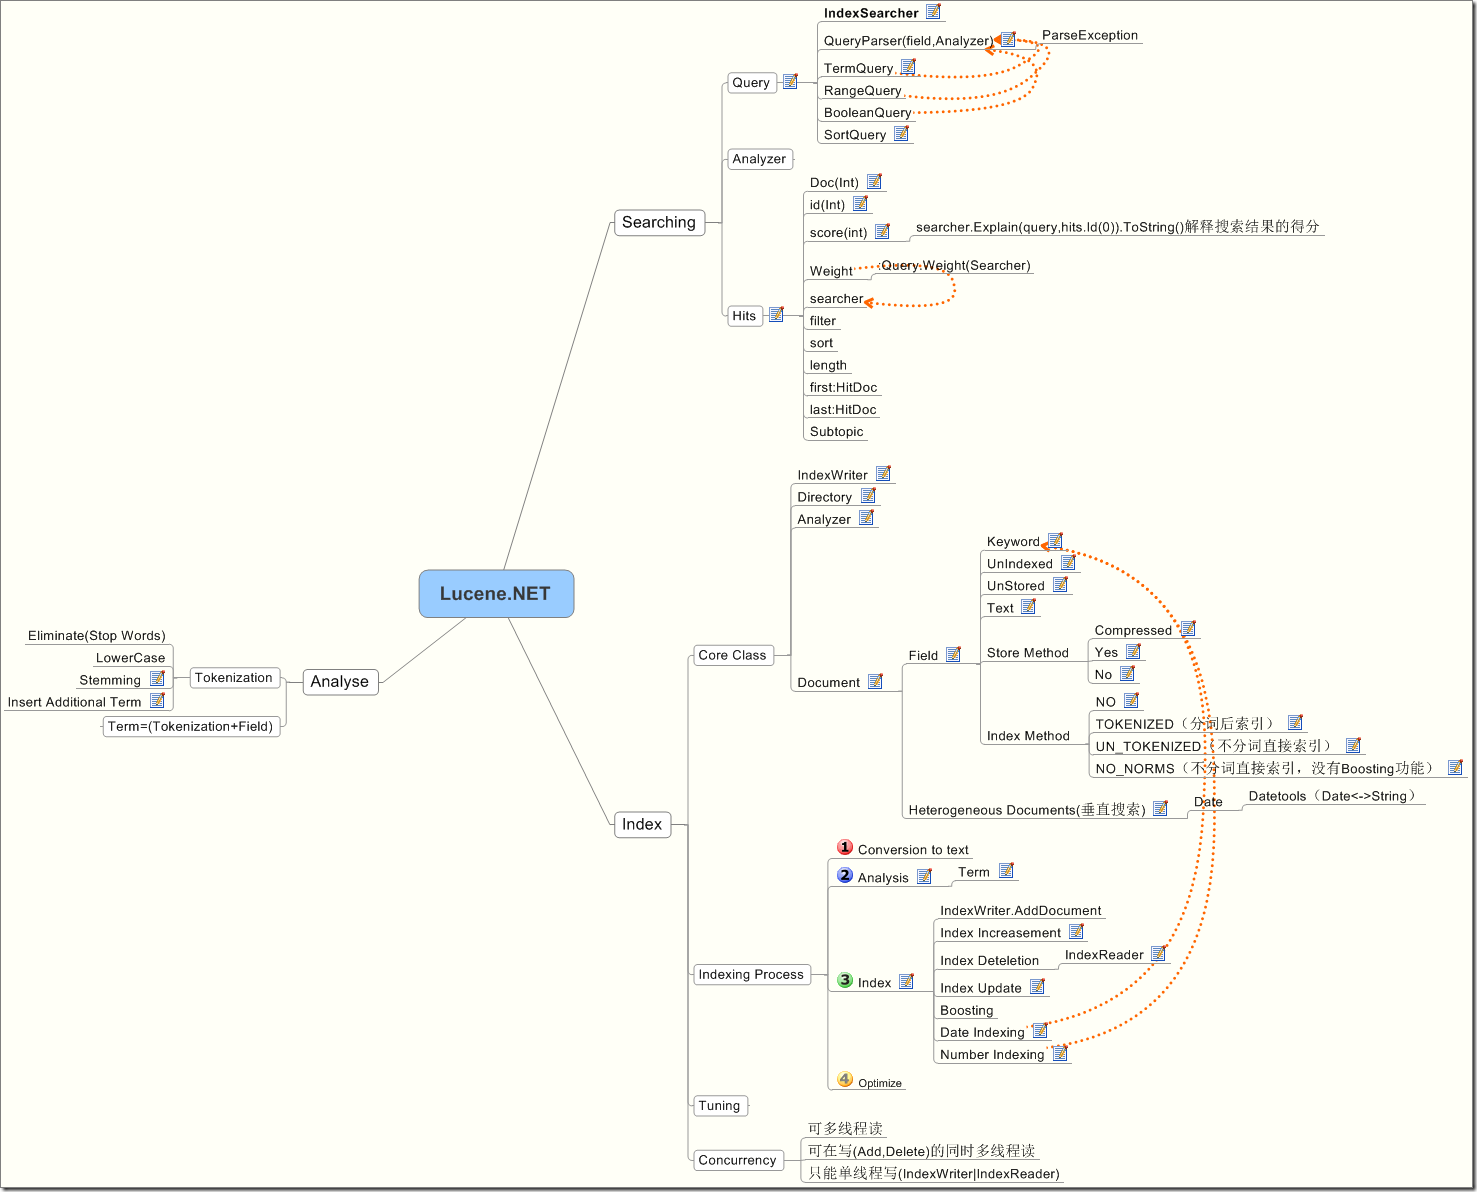Viewport: 1477px width, 1192px height.
Task: Open the notepad icon next to IndexWriter
Action: [x=883, y=472]
